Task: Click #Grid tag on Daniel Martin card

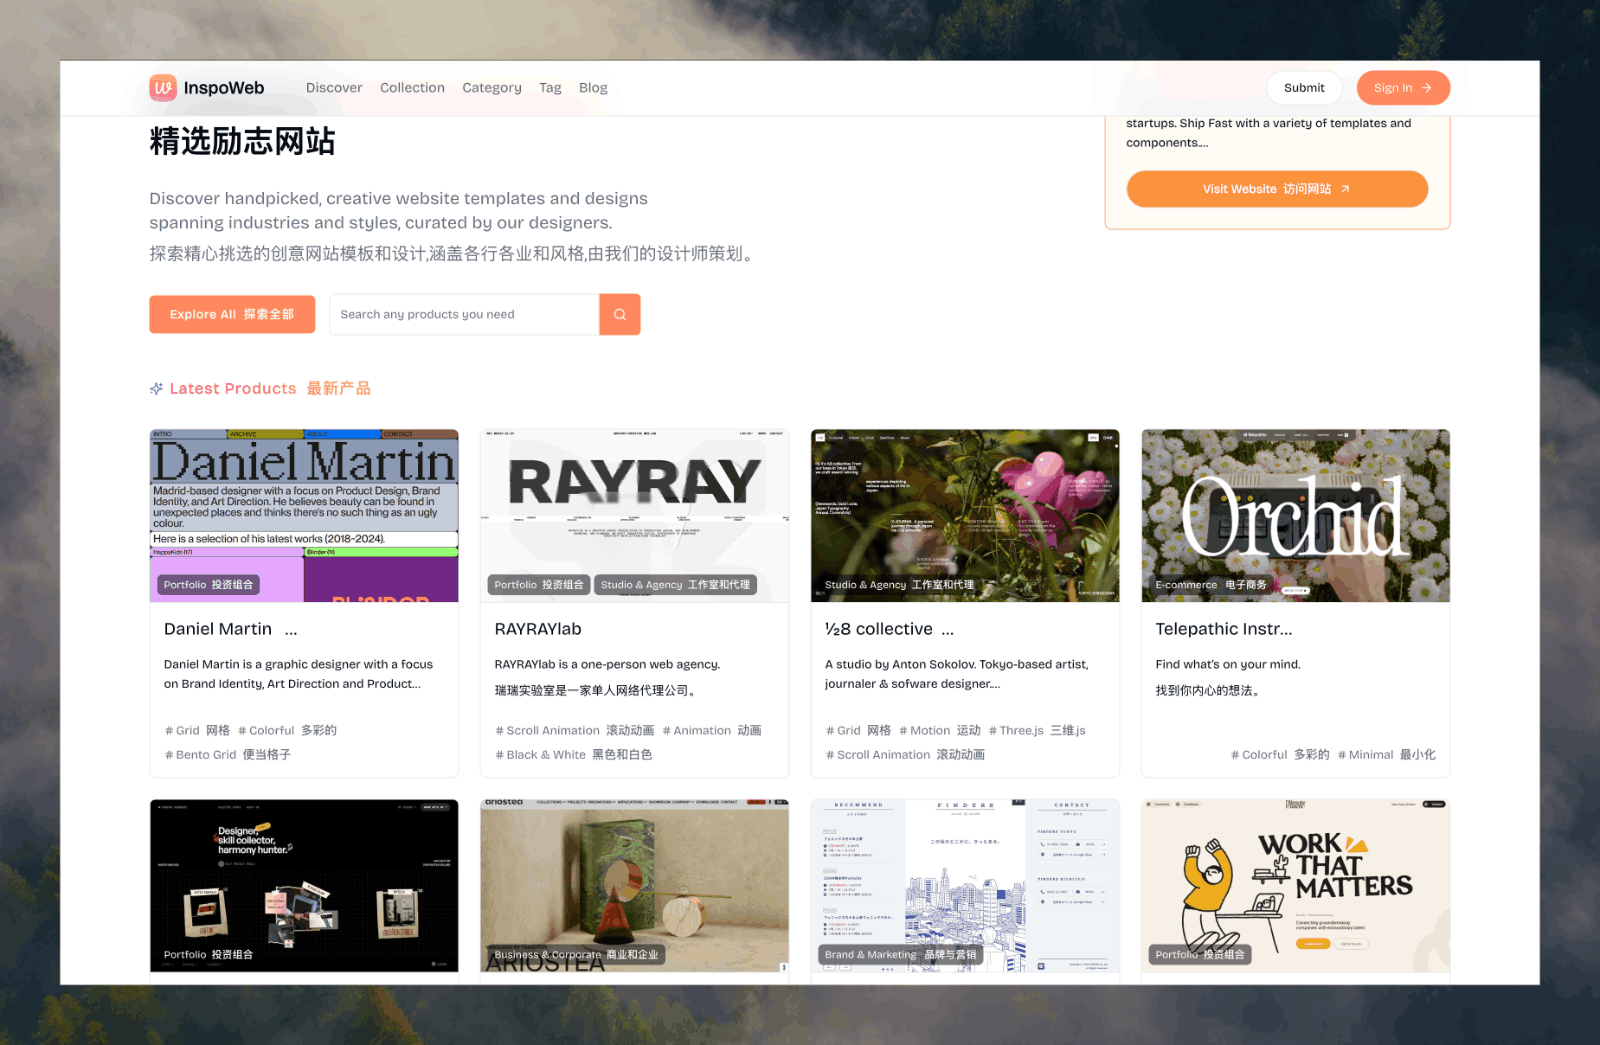Action: pos(198,731)
